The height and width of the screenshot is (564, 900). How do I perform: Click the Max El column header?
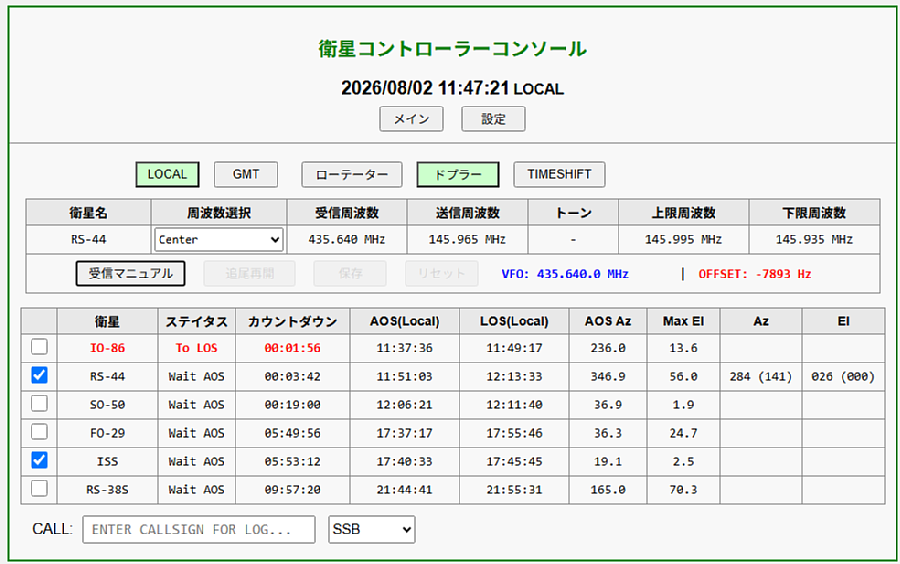pyautogui.click(x=683, y=322)
